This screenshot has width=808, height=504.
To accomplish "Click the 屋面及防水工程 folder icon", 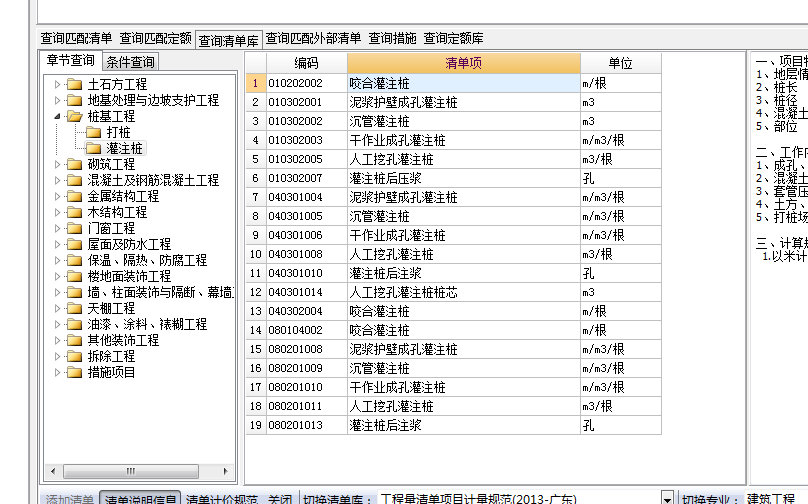I will tap(74, 244).
